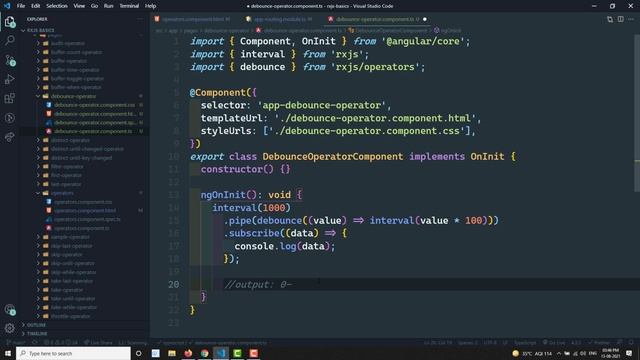Open the editor More Actions ellipsis
The image size is (640, 360).
tap(631, 19)
